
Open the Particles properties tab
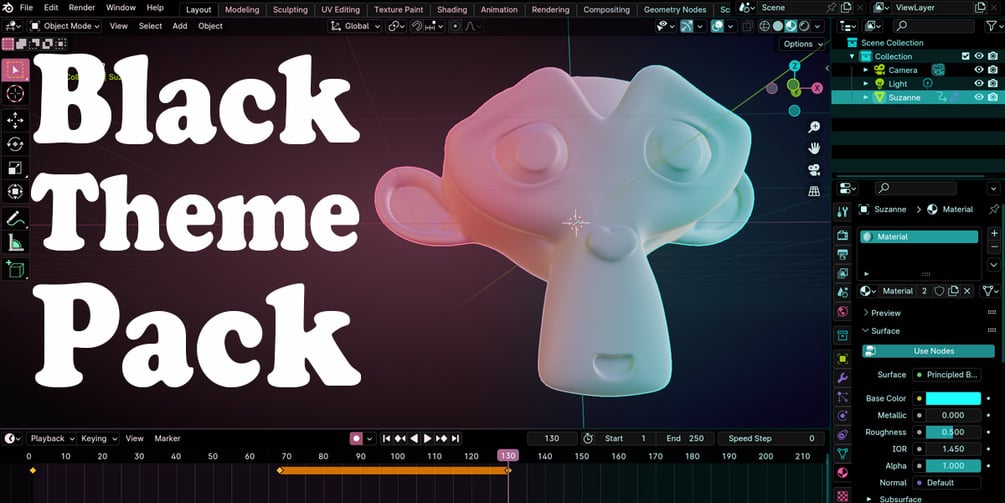coord(843,397)
